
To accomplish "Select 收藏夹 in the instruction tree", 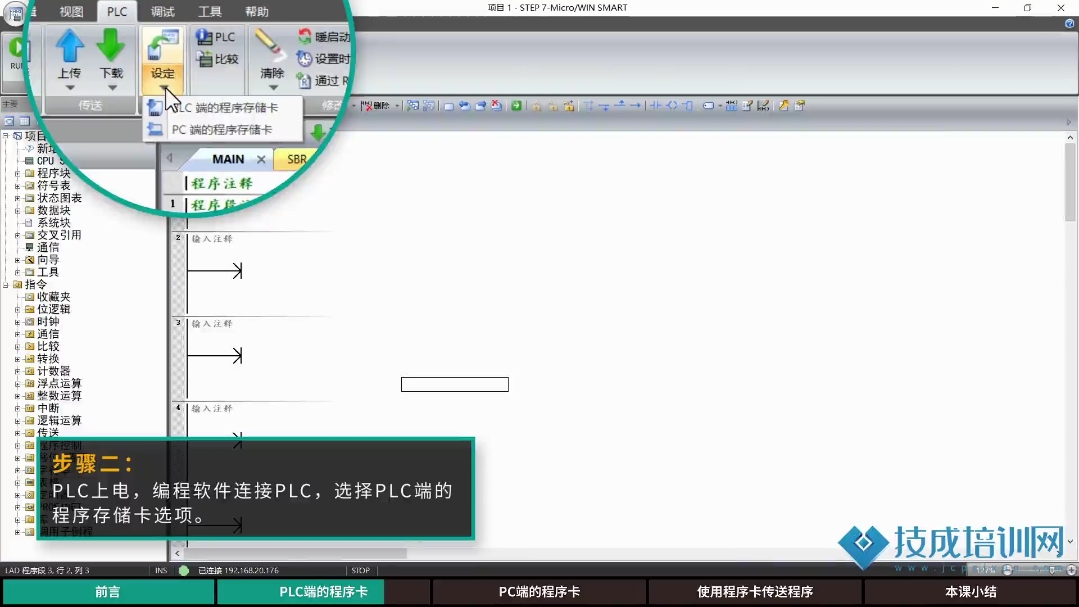I will [x=54, y=297].
